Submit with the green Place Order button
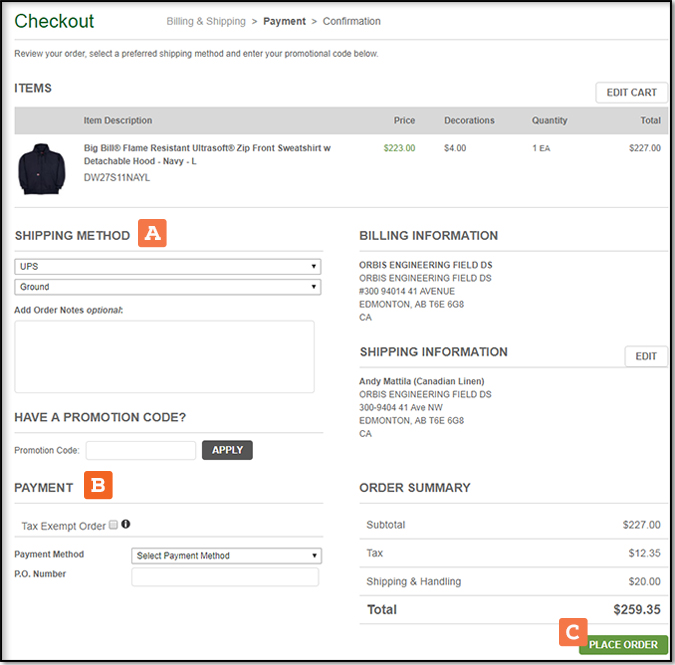The image size is (675, 665). point(623,644)
